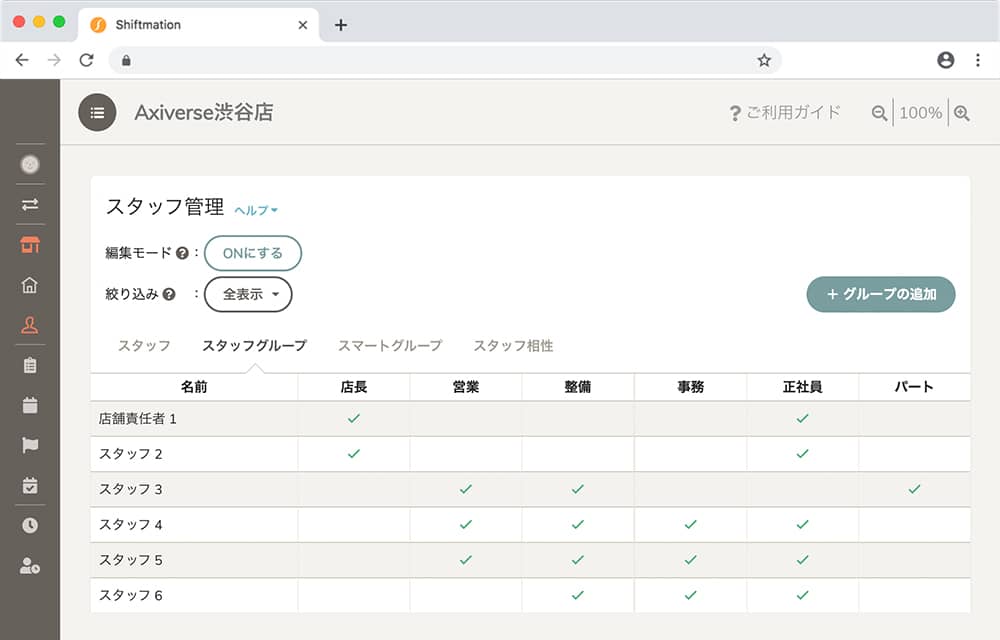
Task: Click the user avatar in sidebar
Action: point(29,164)
